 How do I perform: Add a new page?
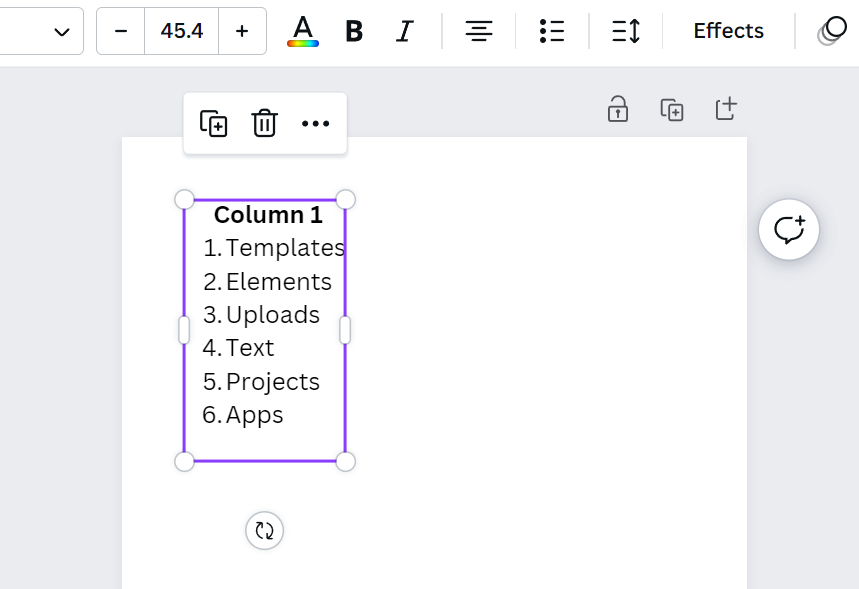pyautogui.click(x=726, y=109)
